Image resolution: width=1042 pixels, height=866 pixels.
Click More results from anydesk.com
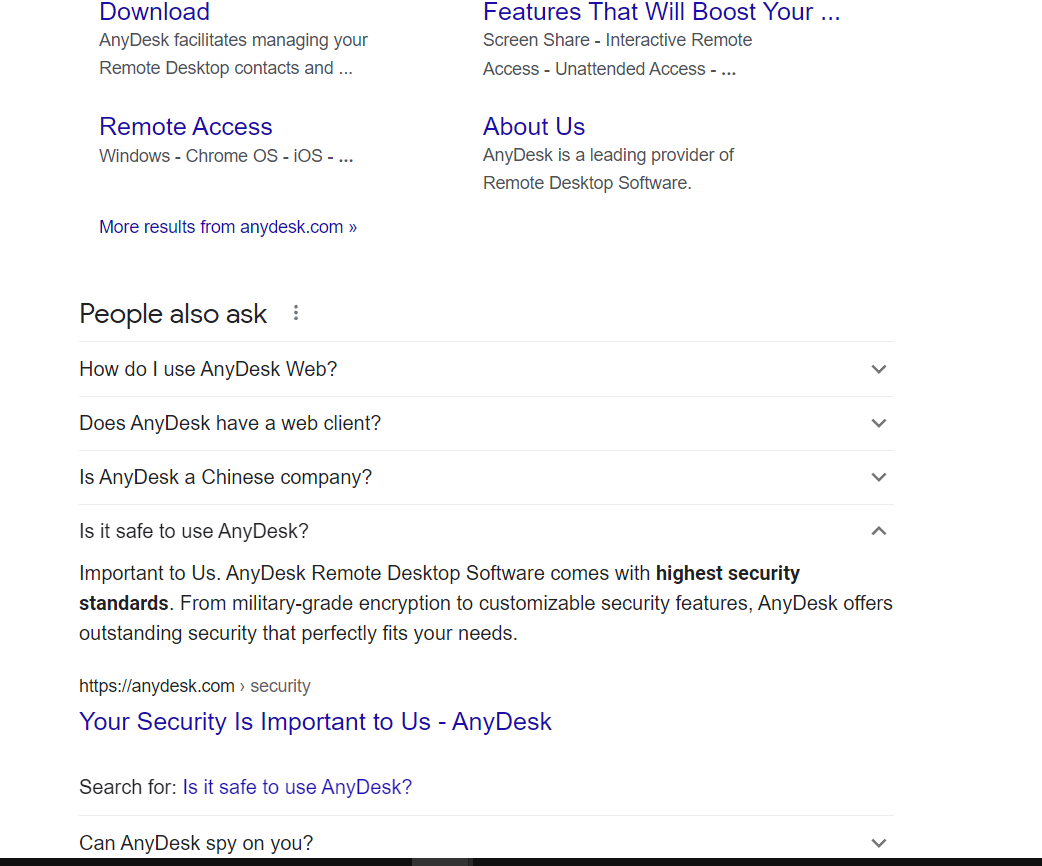click(x=228, y=227)
